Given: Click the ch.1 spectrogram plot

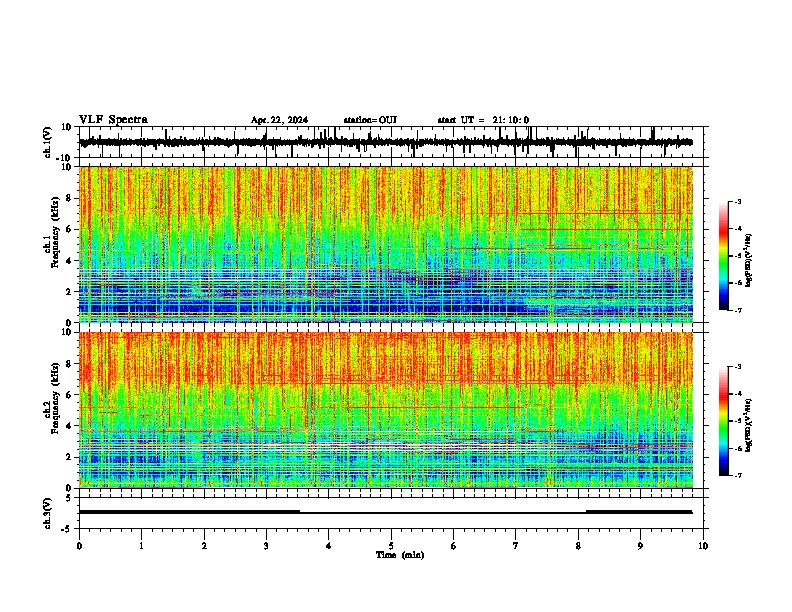Looking at the screenshot, I should [x=386, y=244].
